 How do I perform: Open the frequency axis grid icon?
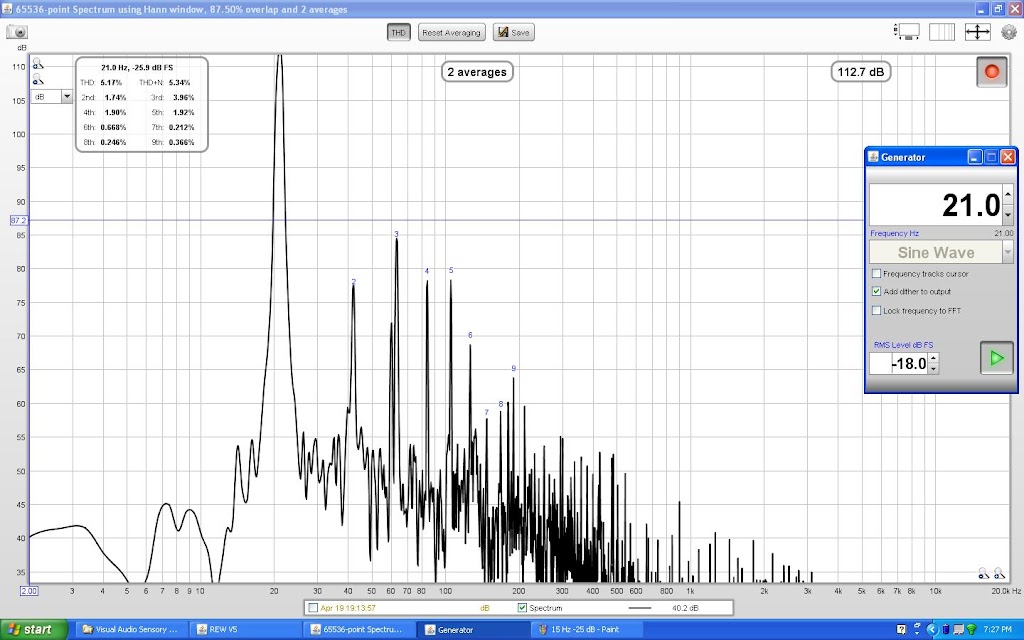[942, 32]
